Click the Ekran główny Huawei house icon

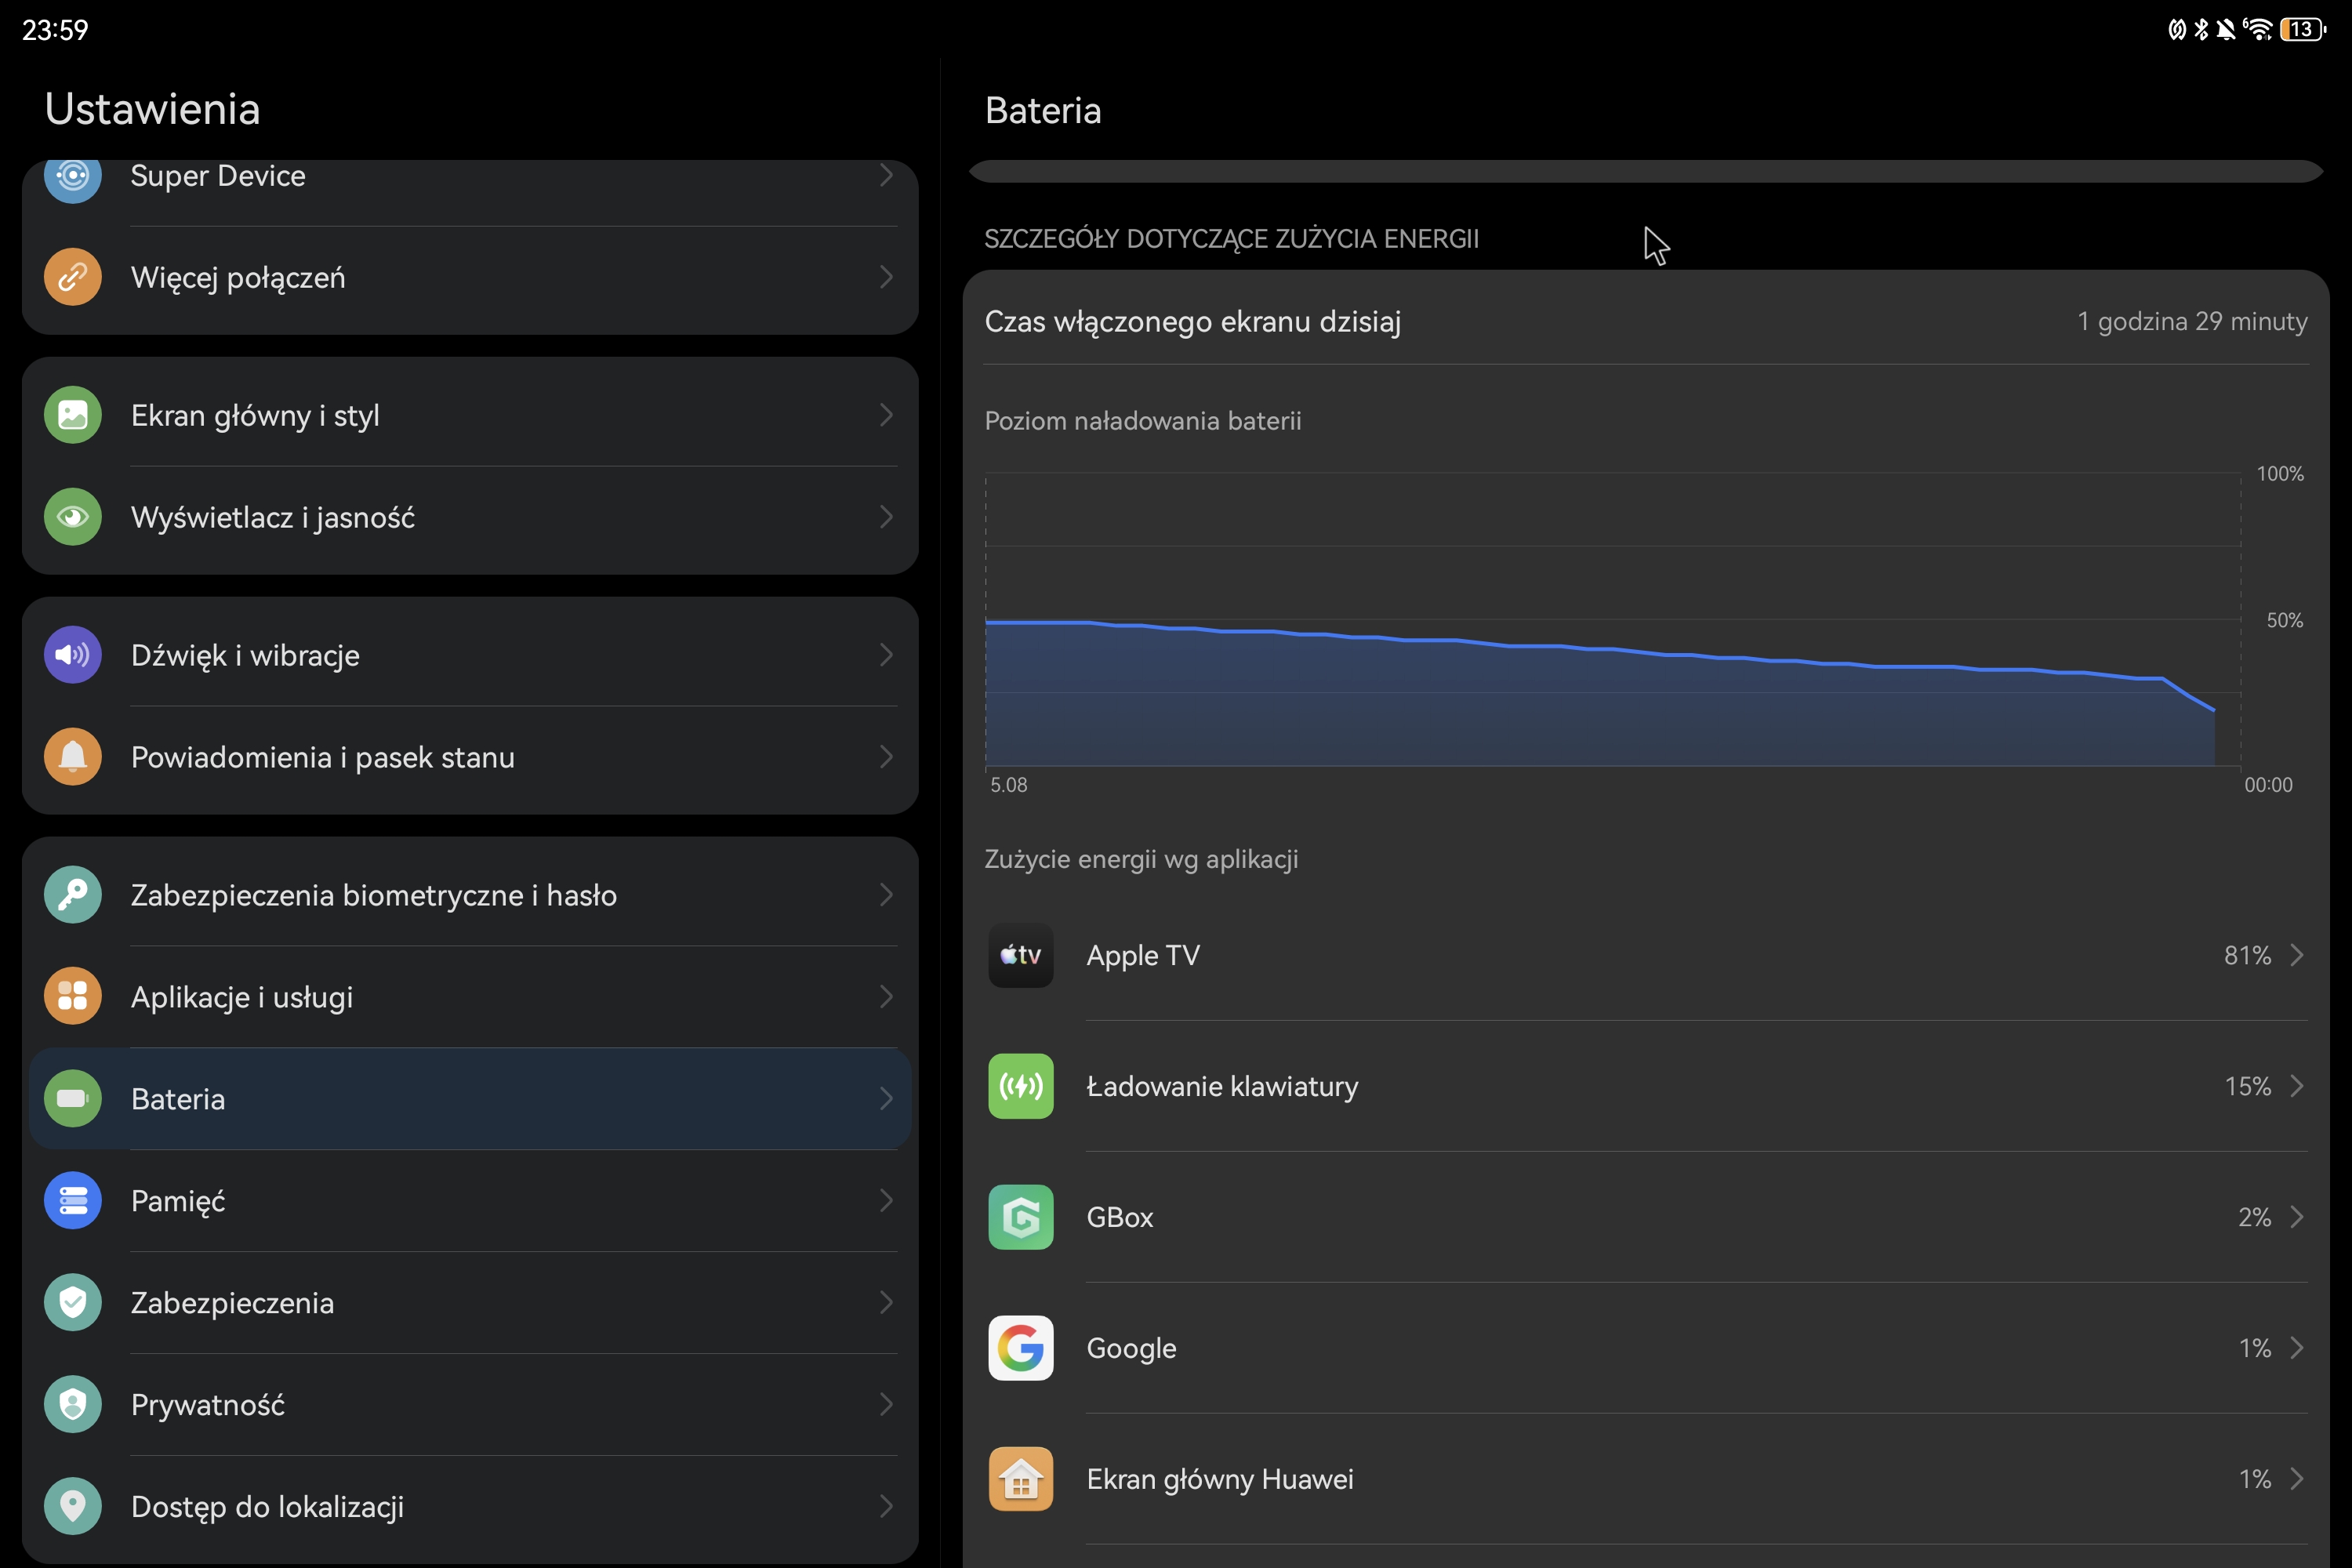1021,1480
